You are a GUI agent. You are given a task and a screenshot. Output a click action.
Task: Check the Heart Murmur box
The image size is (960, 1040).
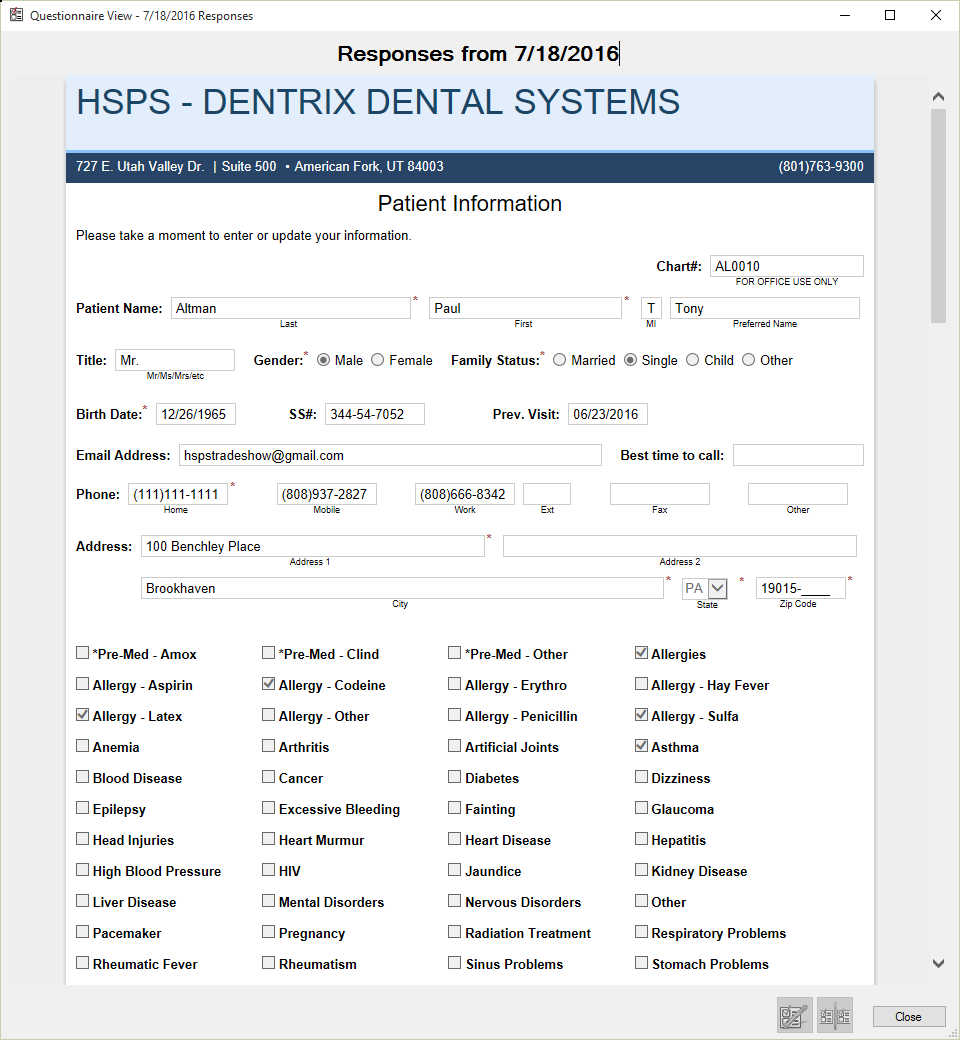tap(268, 839)
